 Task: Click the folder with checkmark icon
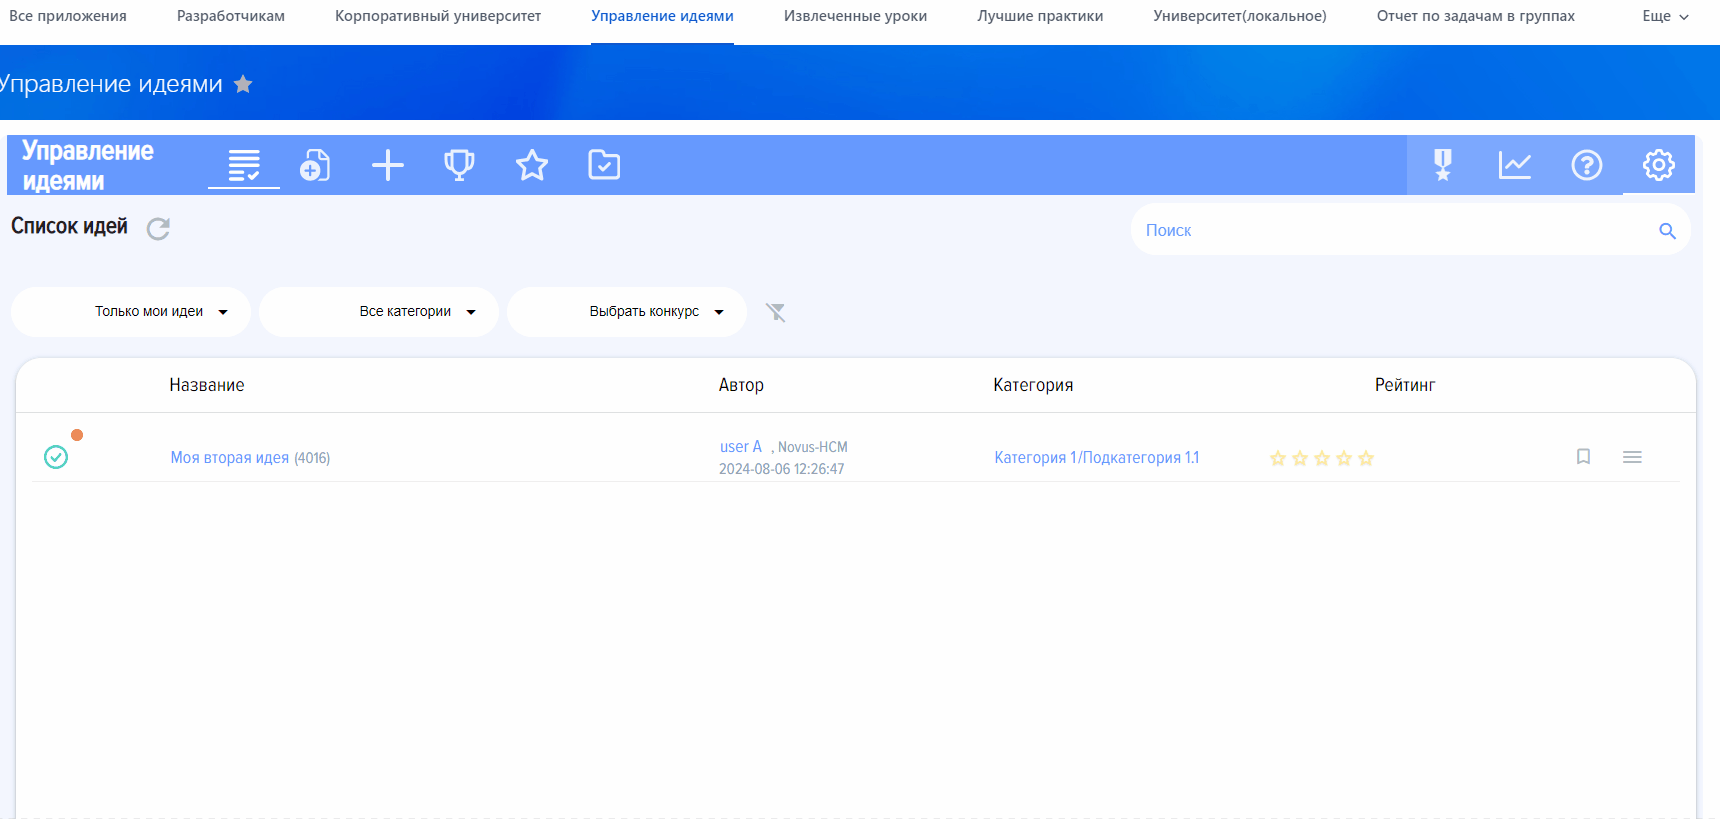click(604, 165)
